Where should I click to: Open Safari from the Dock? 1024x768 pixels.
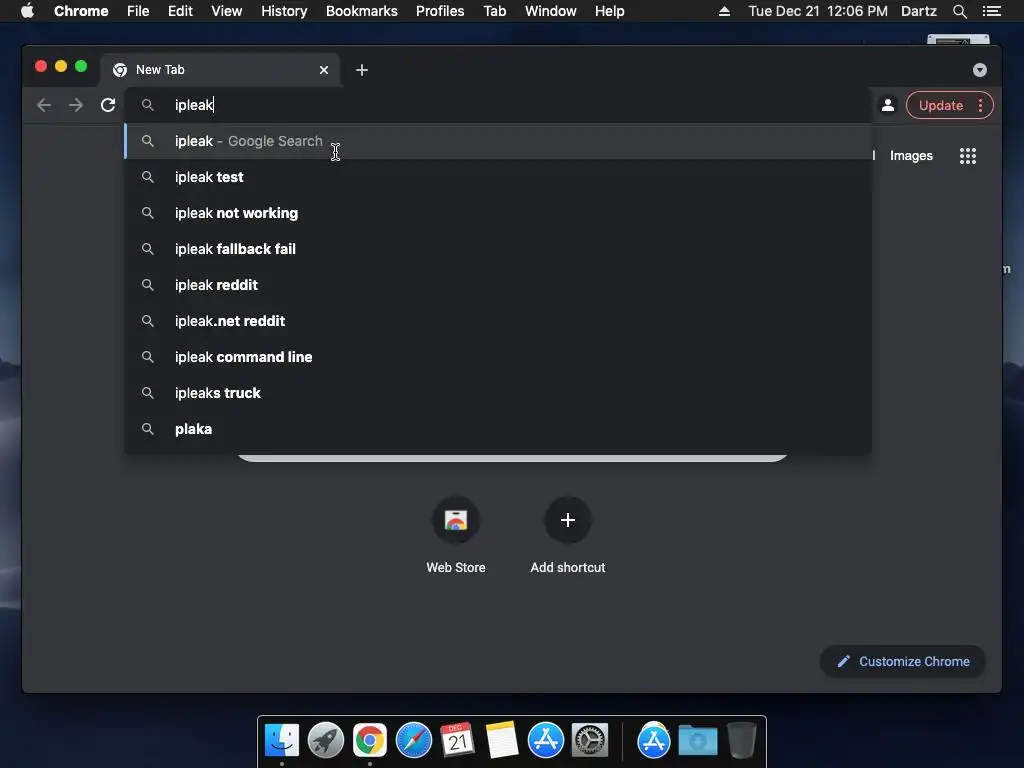tap(414, 741)
